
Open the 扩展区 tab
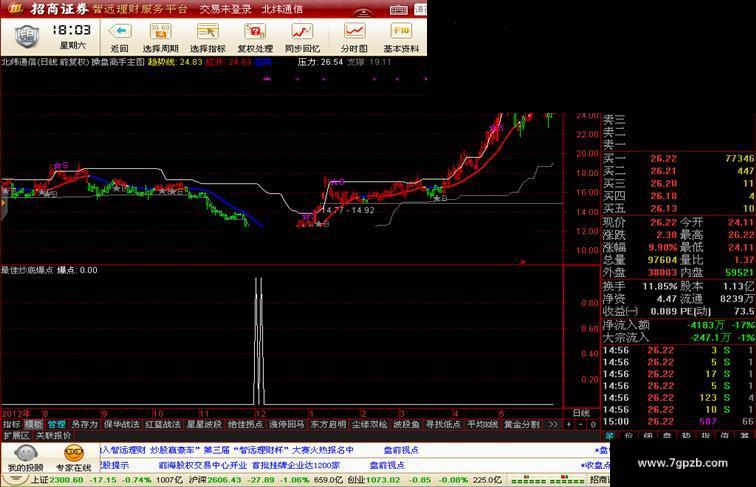point(16,435)
